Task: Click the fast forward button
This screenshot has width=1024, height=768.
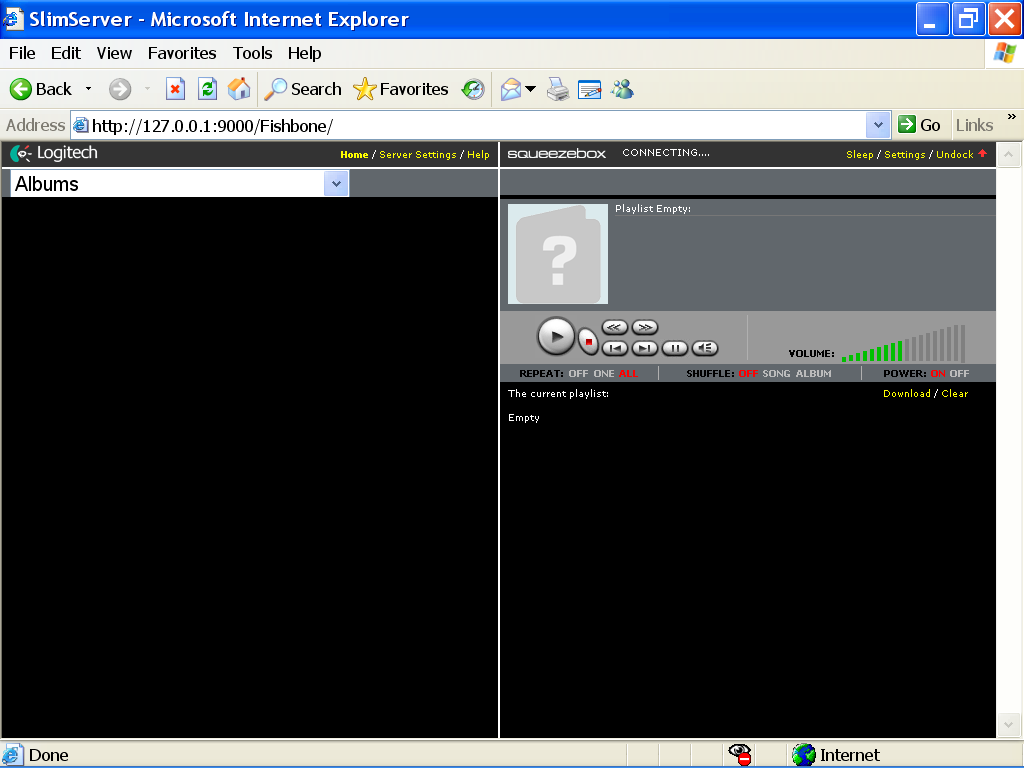Action: (x=645, y=327)
